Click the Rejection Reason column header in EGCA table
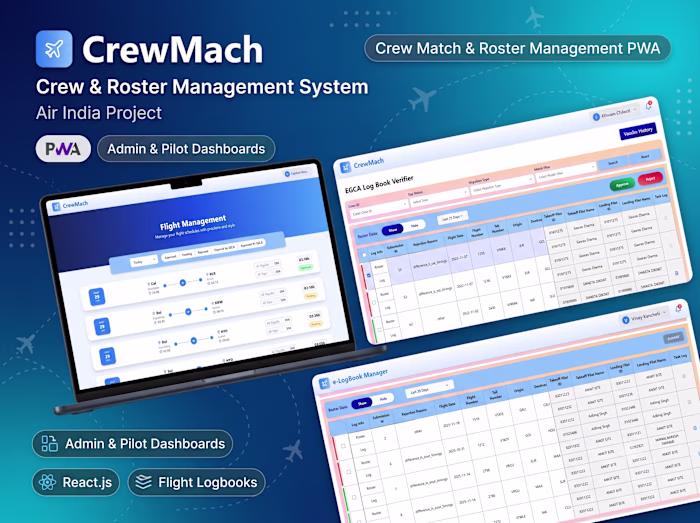This screenshot has width=700, height=523. [x=425, y=243]
